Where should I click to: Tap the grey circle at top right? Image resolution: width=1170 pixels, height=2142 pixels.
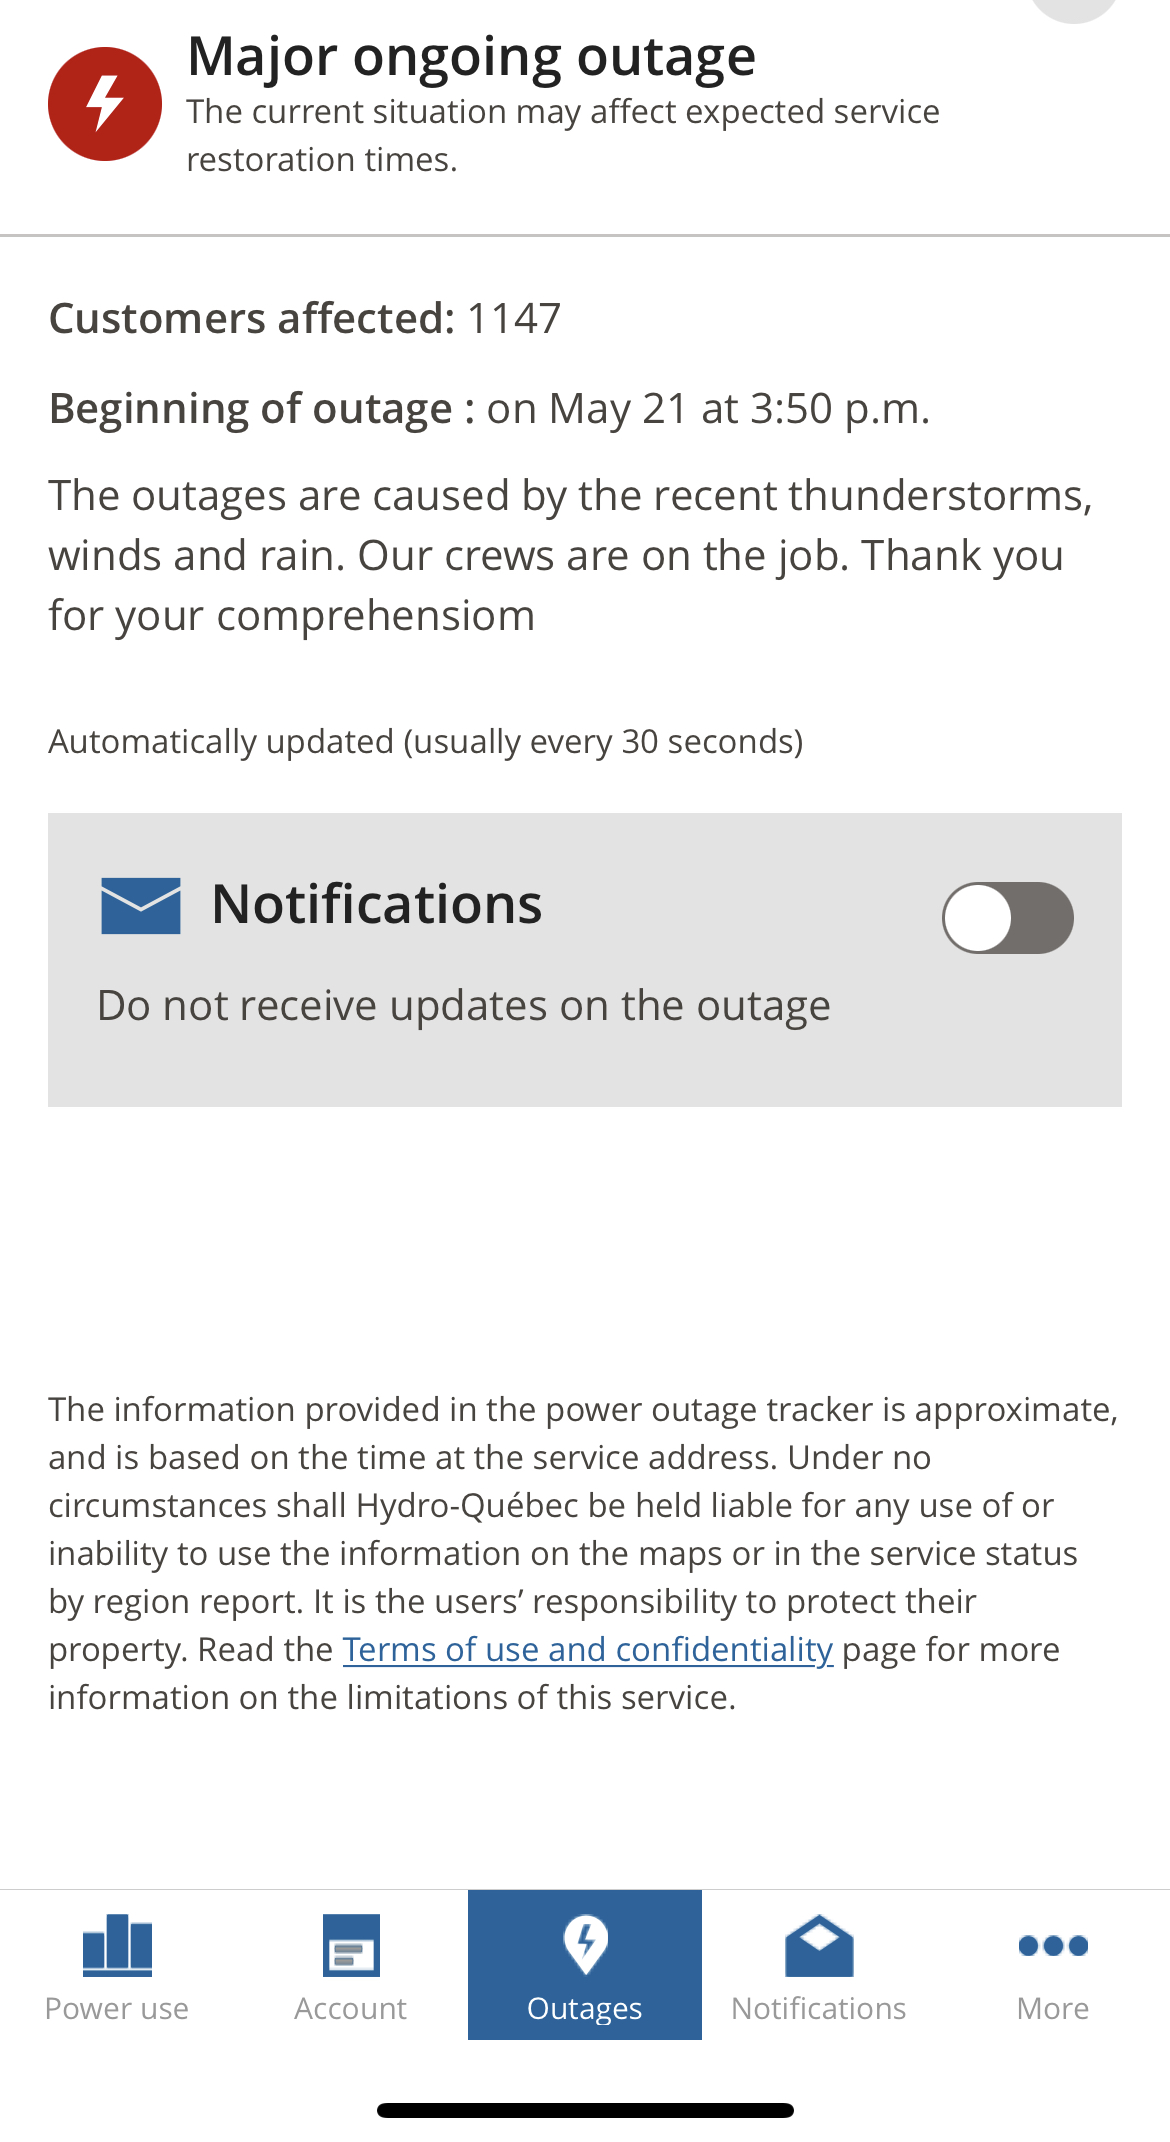(1075, 8)
